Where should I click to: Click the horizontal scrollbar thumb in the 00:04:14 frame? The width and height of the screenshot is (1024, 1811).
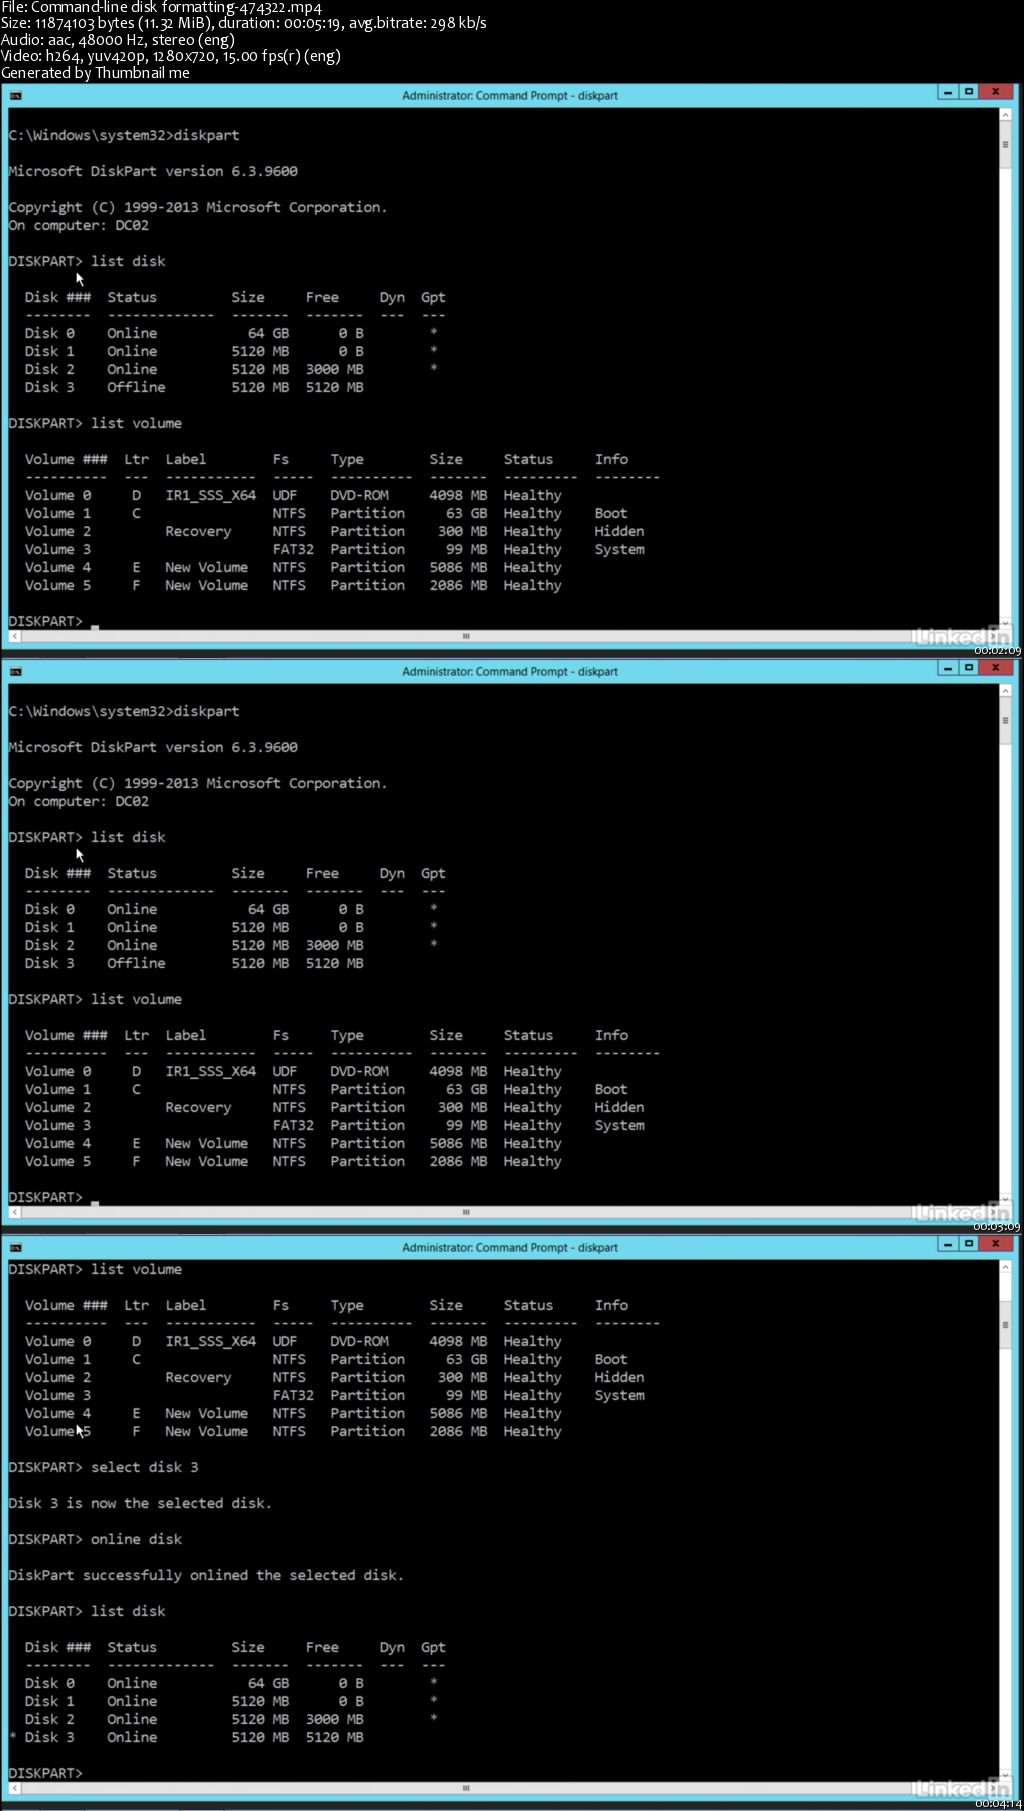coord(466,1788)
